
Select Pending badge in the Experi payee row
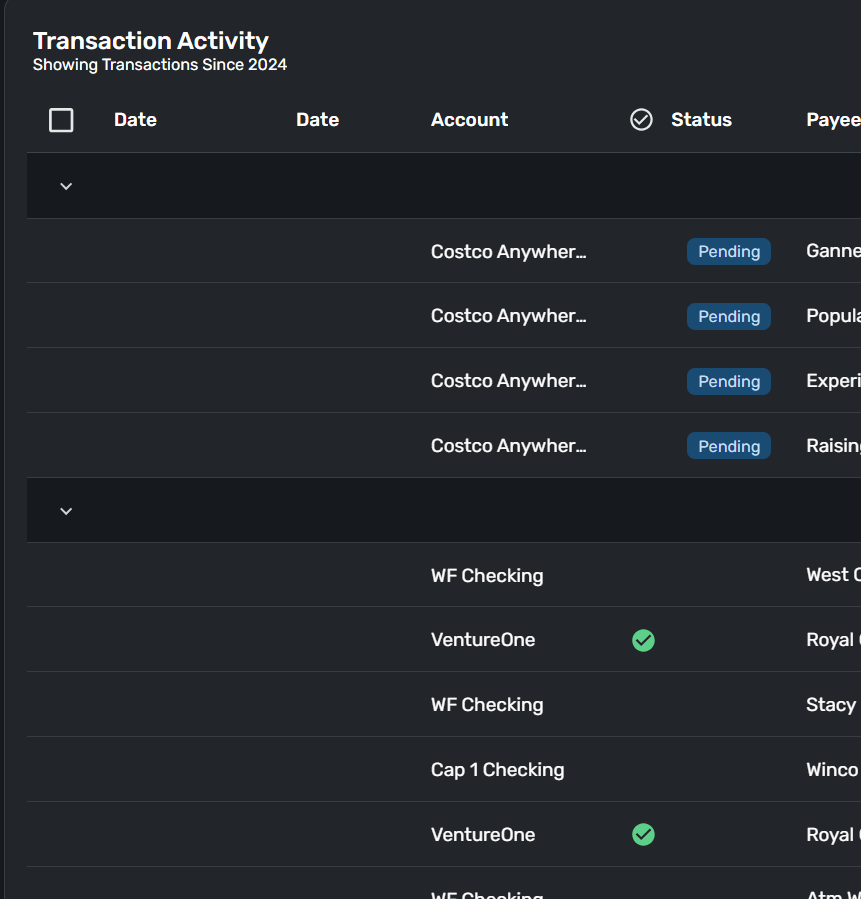coord(728,382)
